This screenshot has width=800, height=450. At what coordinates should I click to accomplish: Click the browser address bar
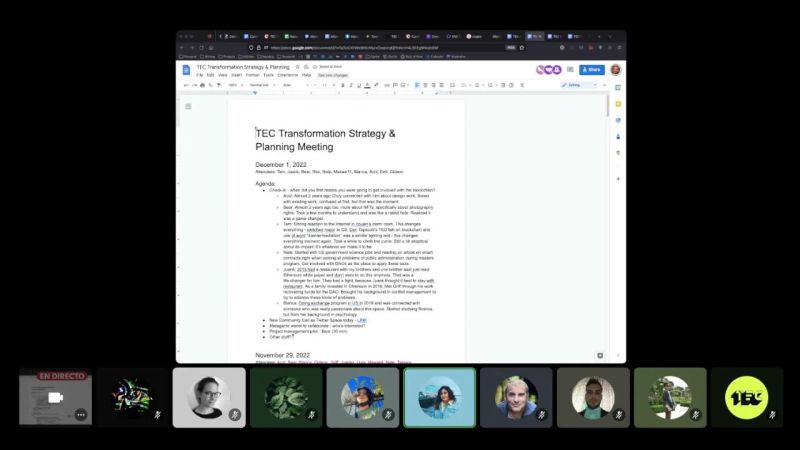tap(388, 47)
